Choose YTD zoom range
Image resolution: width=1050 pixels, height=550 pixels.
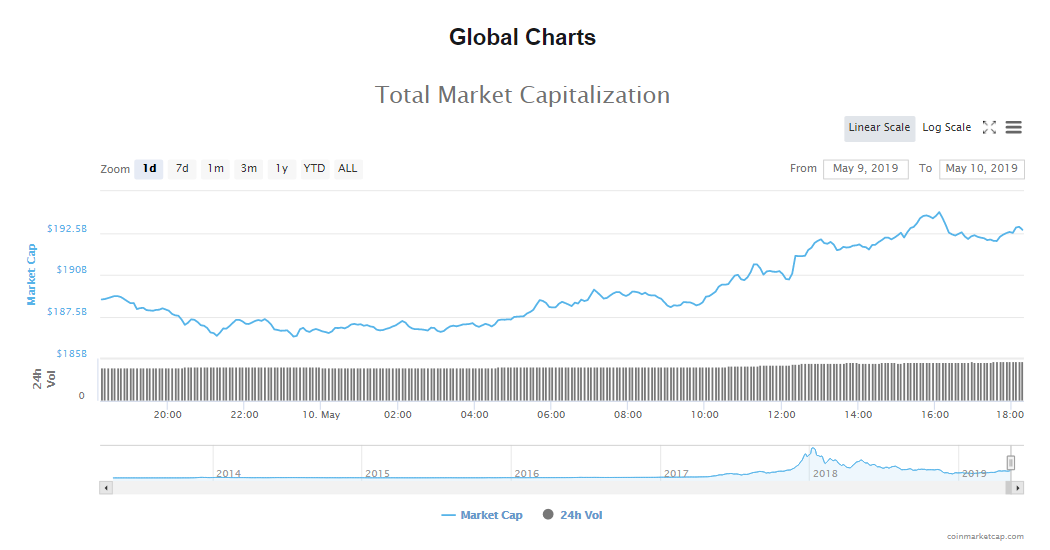(314, 169)
